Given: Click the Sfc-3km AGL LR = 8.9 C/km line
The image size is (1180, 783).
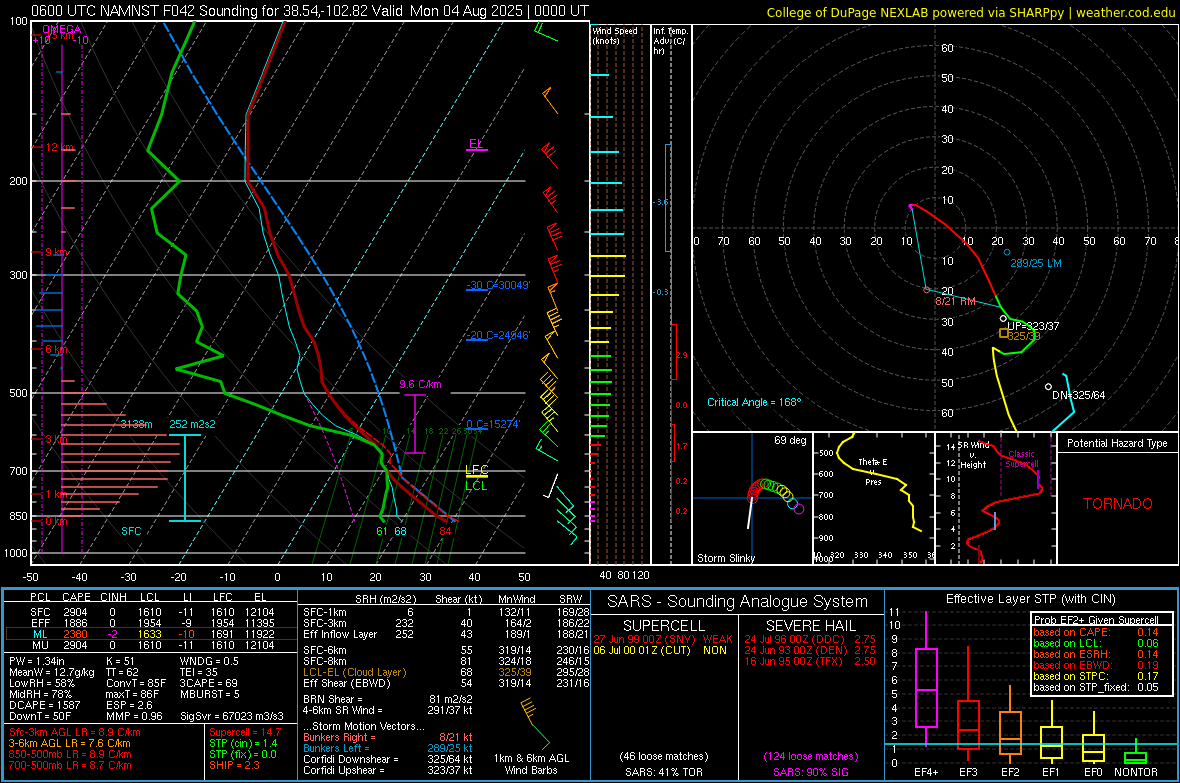Looking at the screenshot, I should point(75,732).
